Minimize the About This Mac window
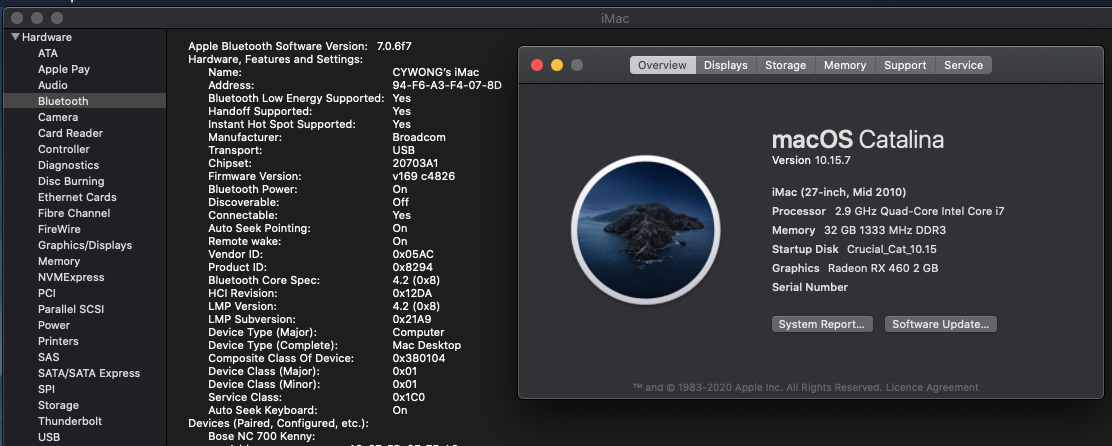Screen dimensions: 1112x446 [x=557, y=65]
